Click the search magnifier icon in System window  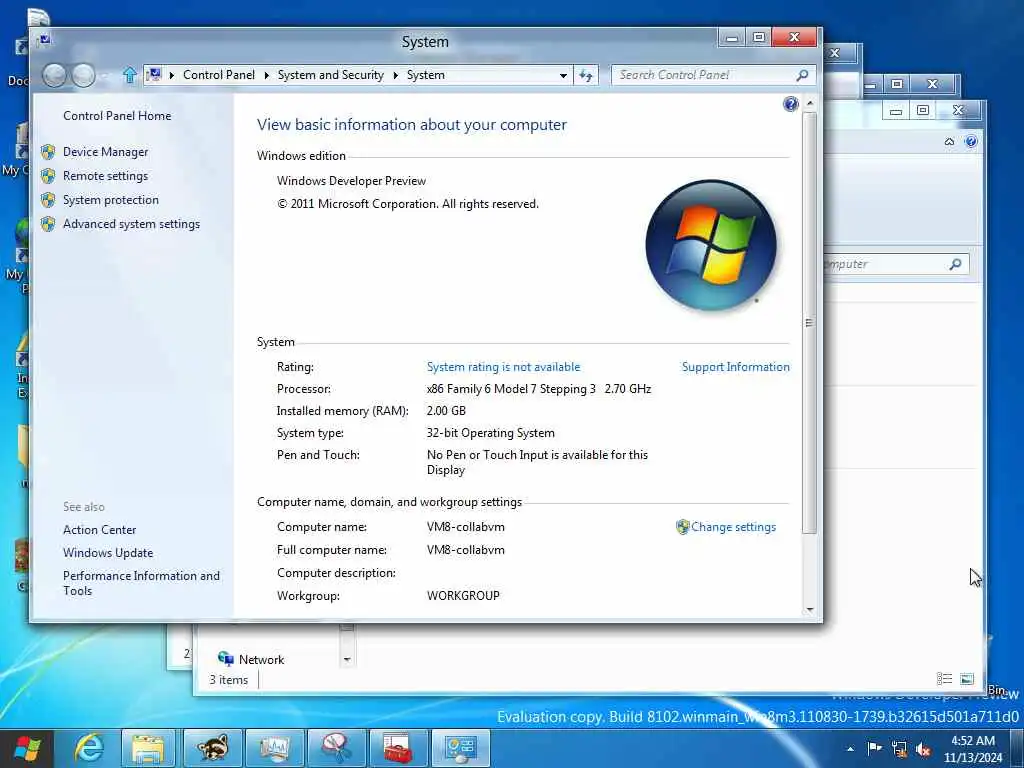point(803,75)
